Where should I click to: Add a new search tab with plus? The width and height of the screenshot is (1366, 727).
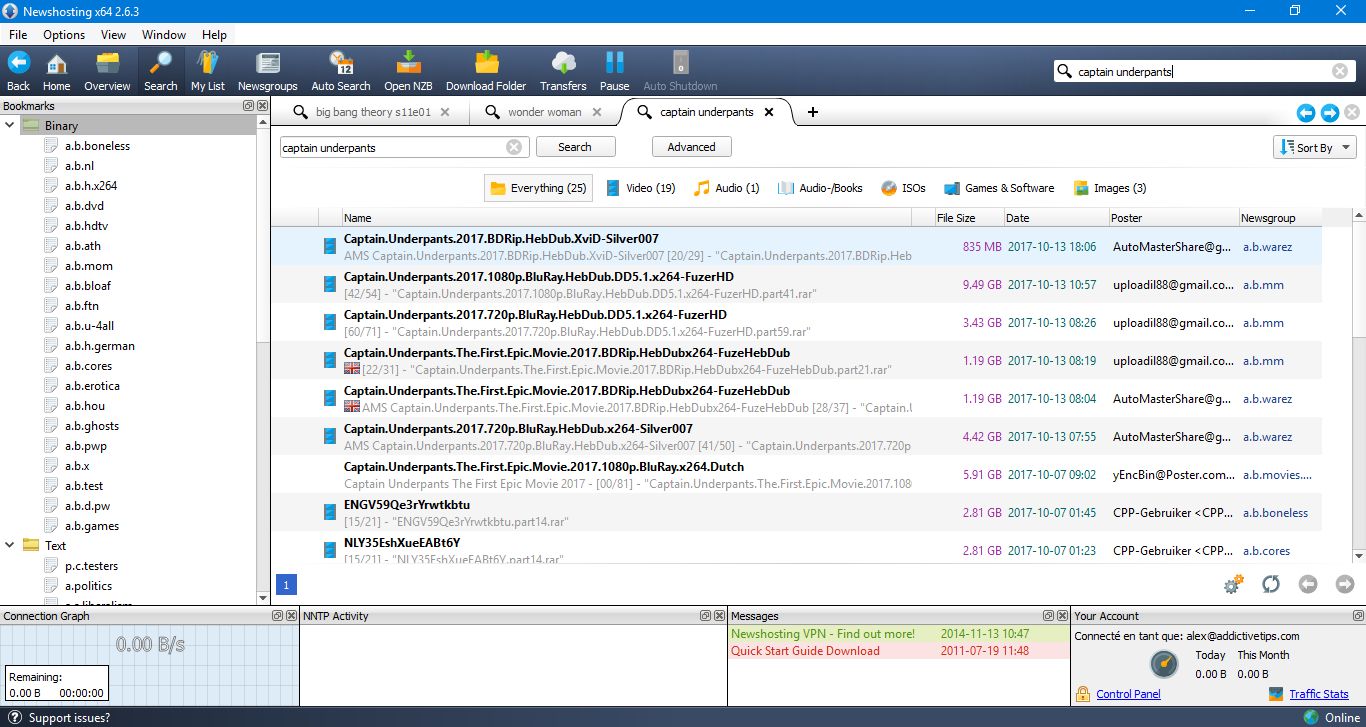pos(813,112)
